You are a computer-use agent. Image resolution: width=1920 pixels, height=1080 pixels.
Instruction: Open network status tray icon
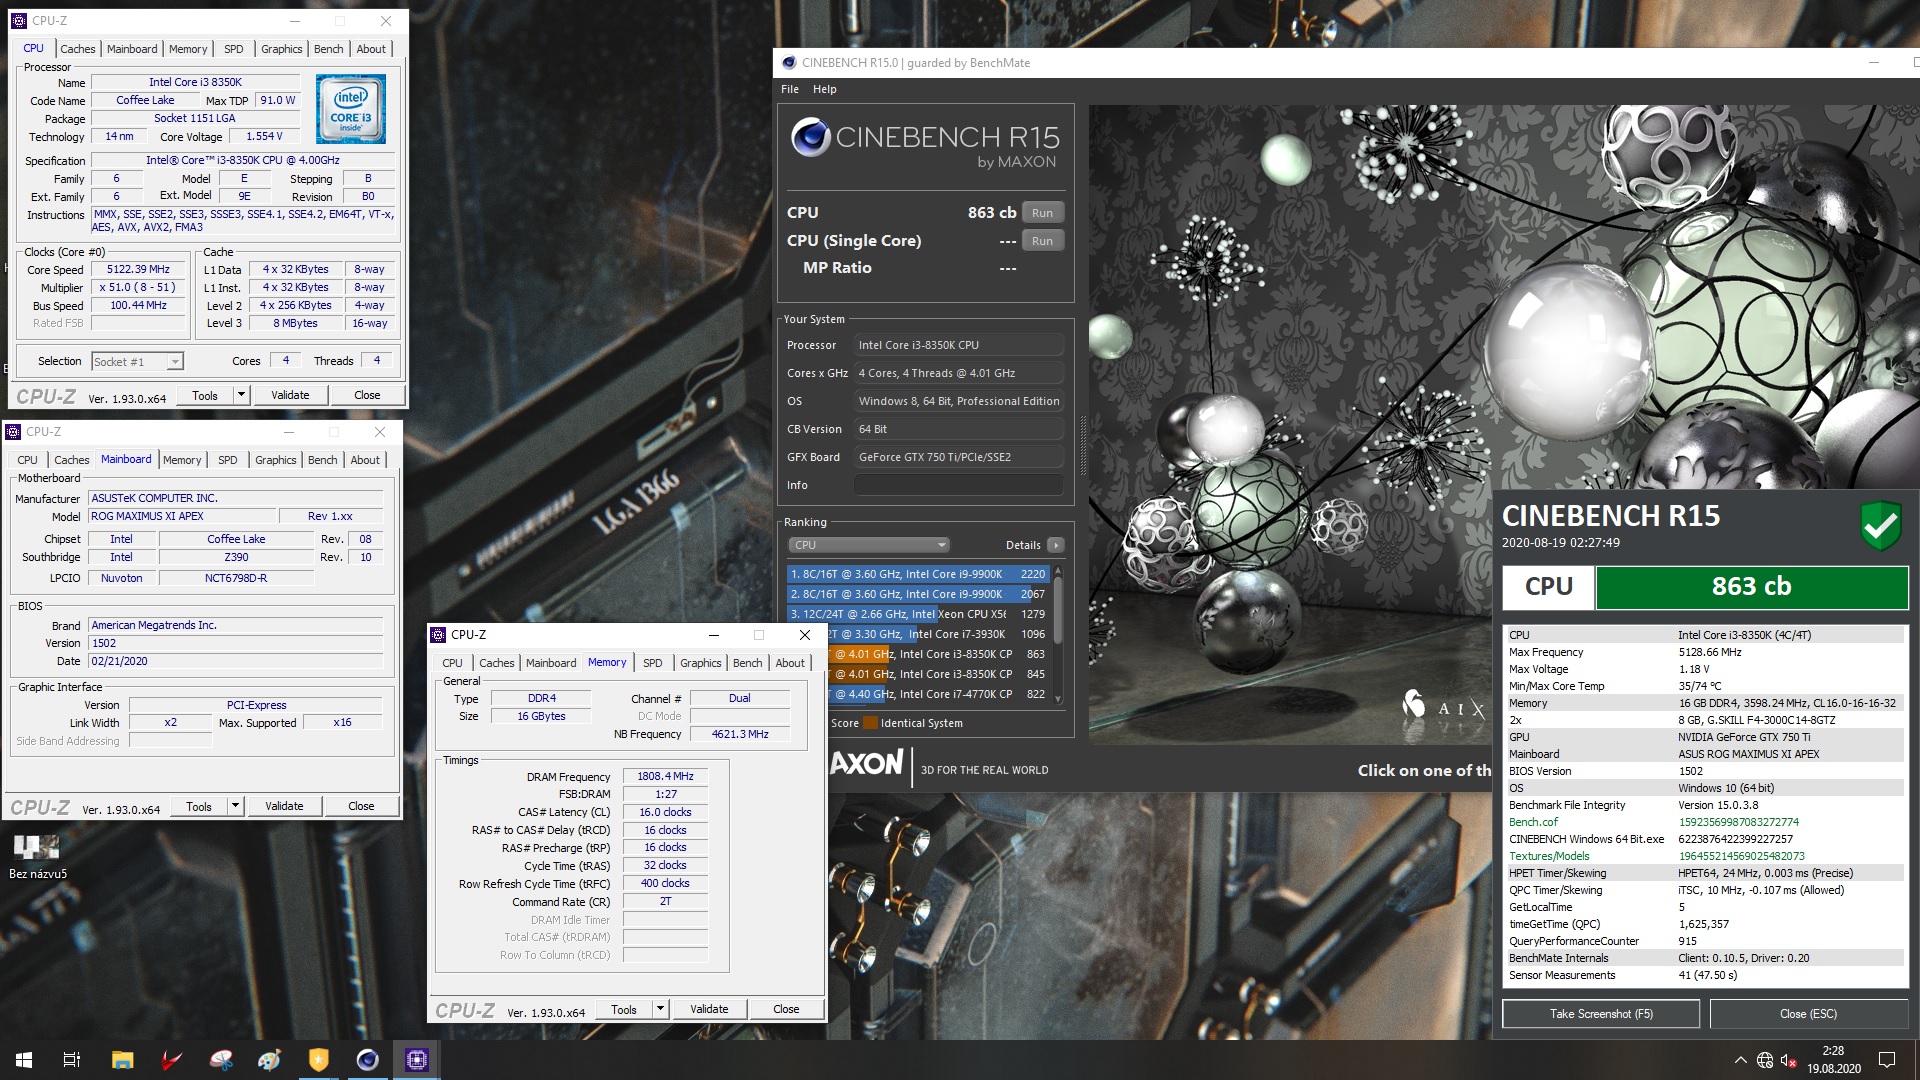tap(1765, 1060)
